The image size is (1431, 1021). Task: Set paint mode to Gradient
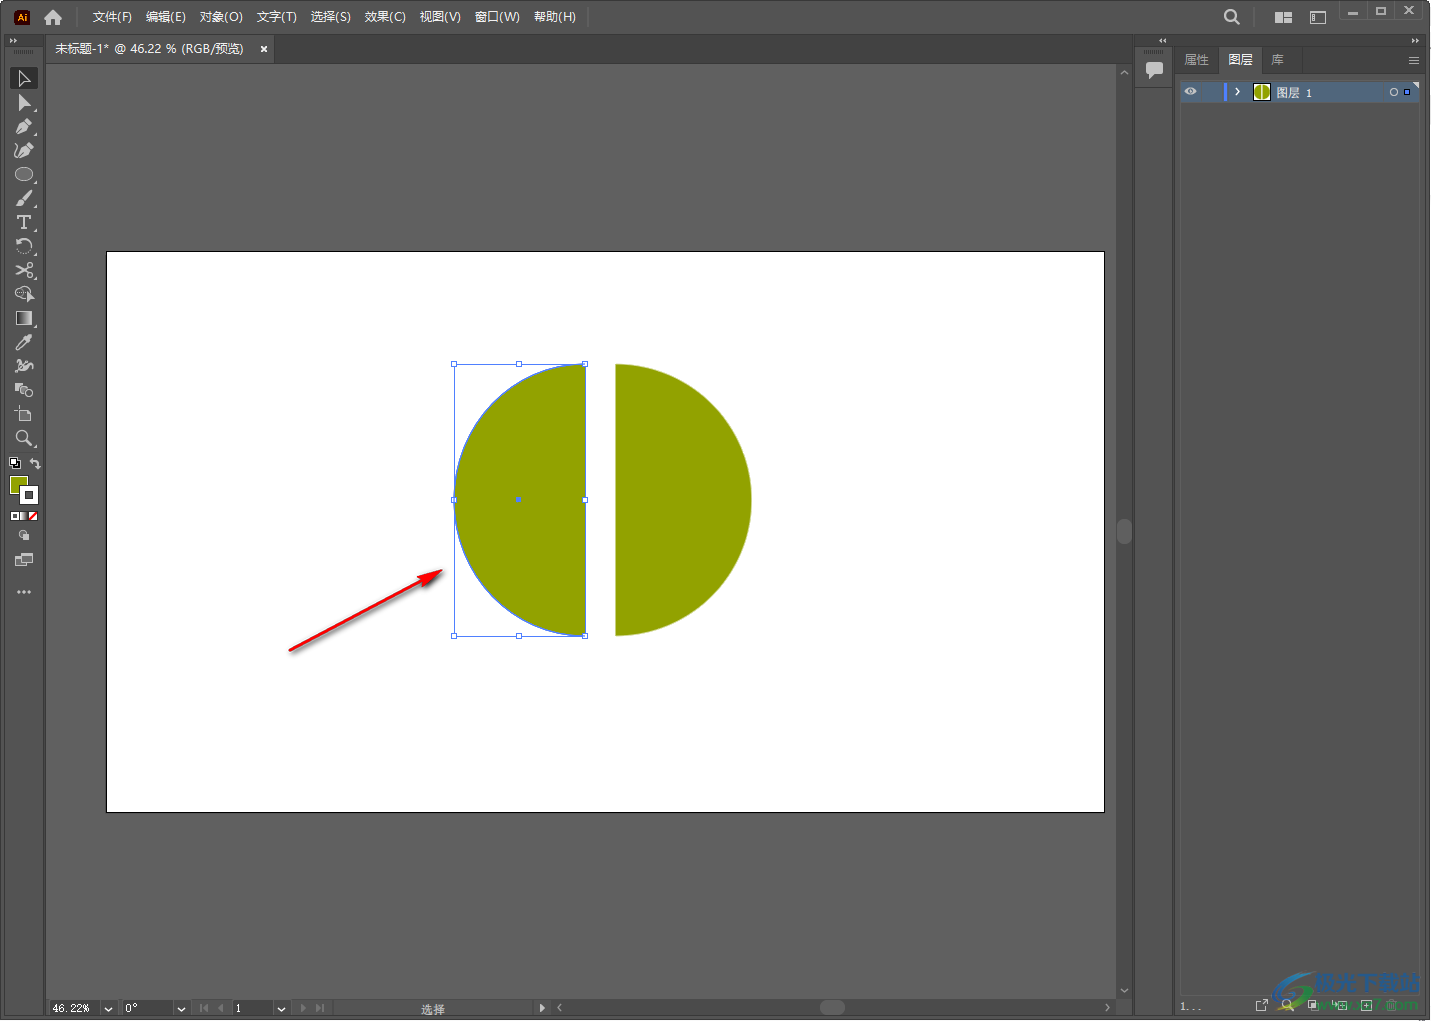[x=24, y=516]
